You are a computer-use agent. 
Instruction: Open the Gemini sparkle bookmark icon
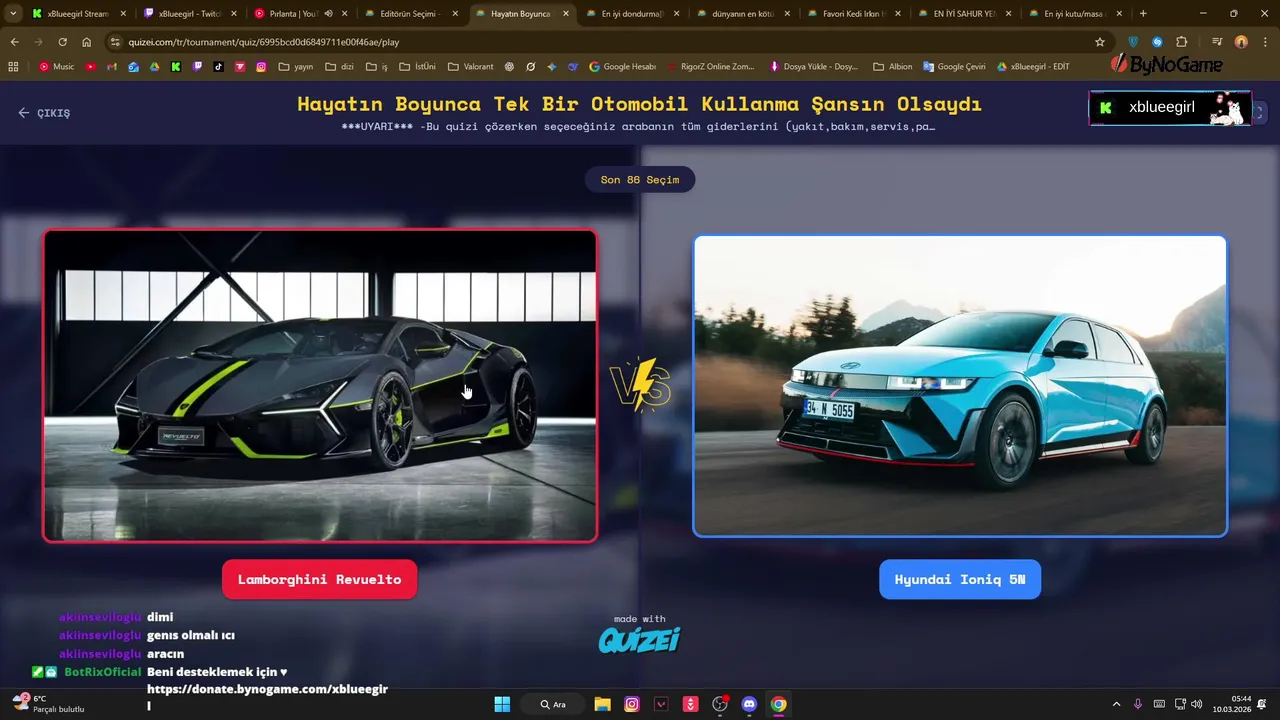pos(552,66)
